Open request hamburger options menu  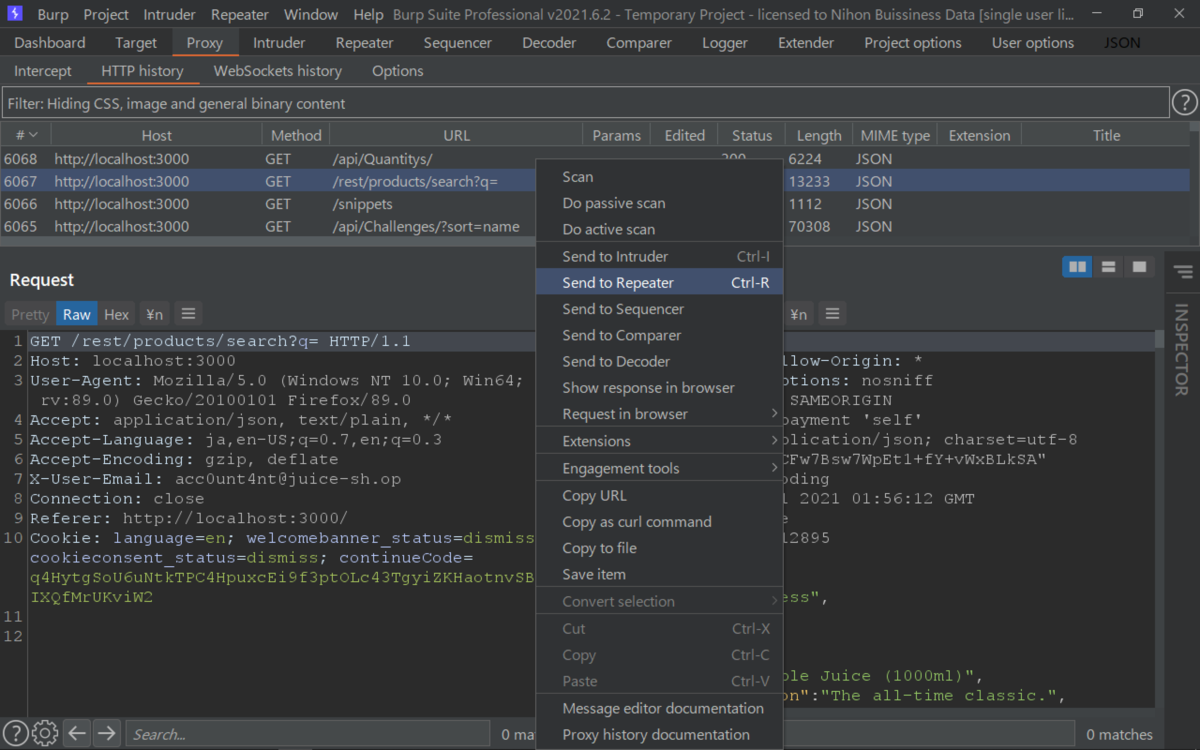[188, 314]
